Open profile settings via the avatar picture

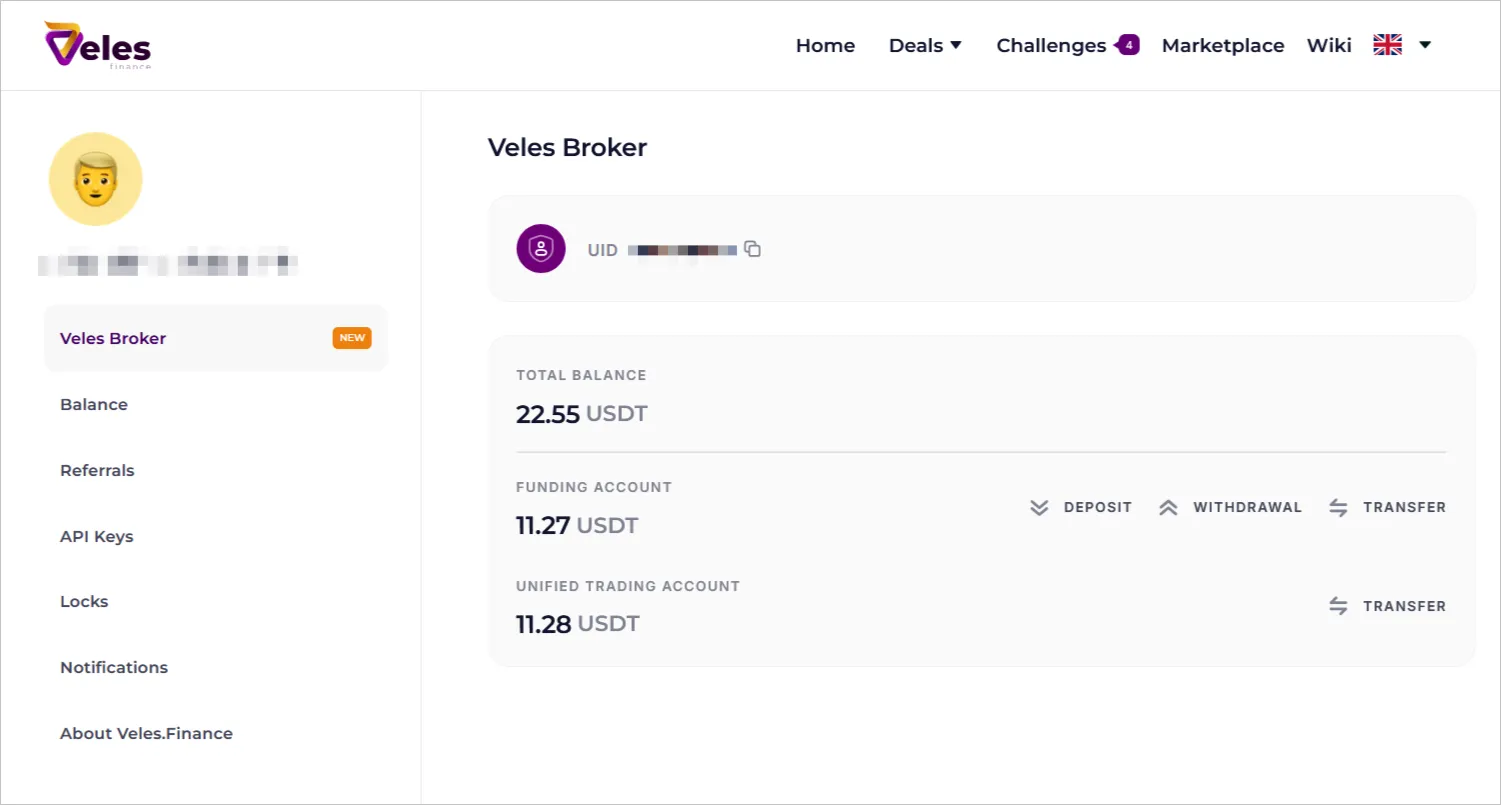pos(95,178)
